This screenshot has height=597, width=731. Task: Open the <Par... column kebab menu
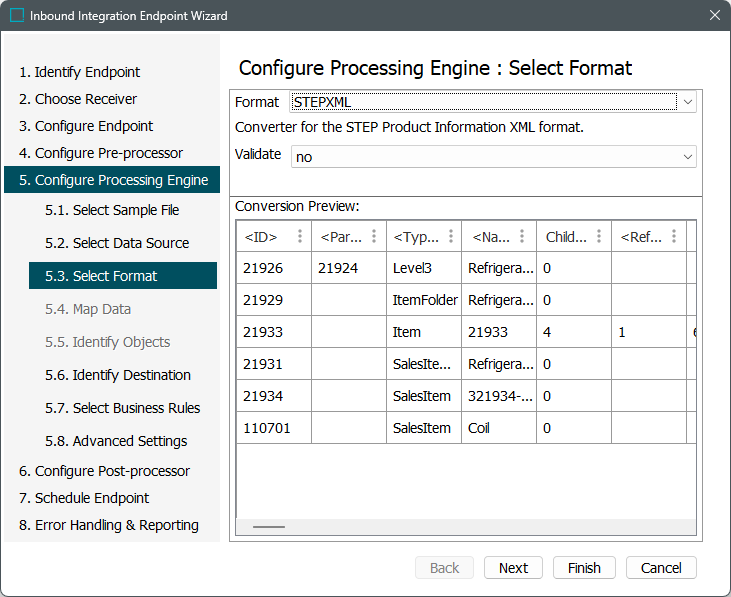(x=373, y=237)
